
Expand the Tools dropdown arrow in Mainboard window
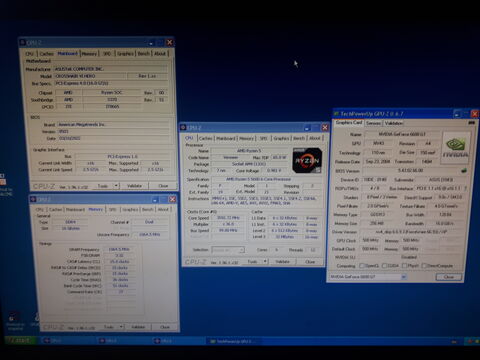116,185
